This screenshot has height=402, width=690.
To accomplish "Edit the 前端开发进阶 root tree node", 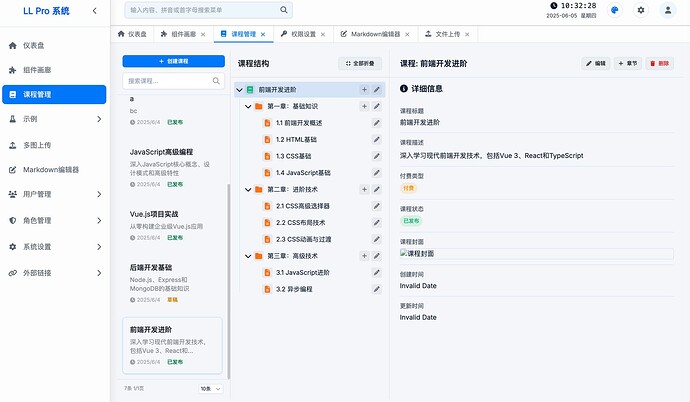I will [377, 90].
